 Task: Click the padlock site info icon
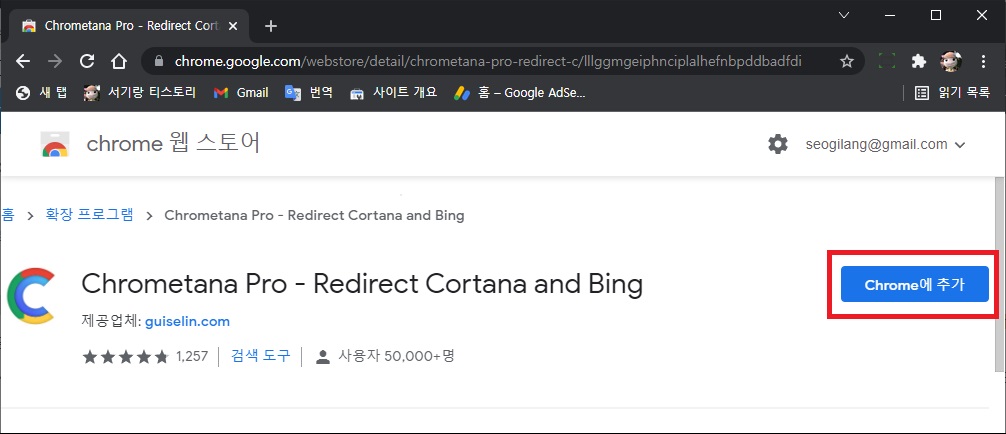coord(159,62)
